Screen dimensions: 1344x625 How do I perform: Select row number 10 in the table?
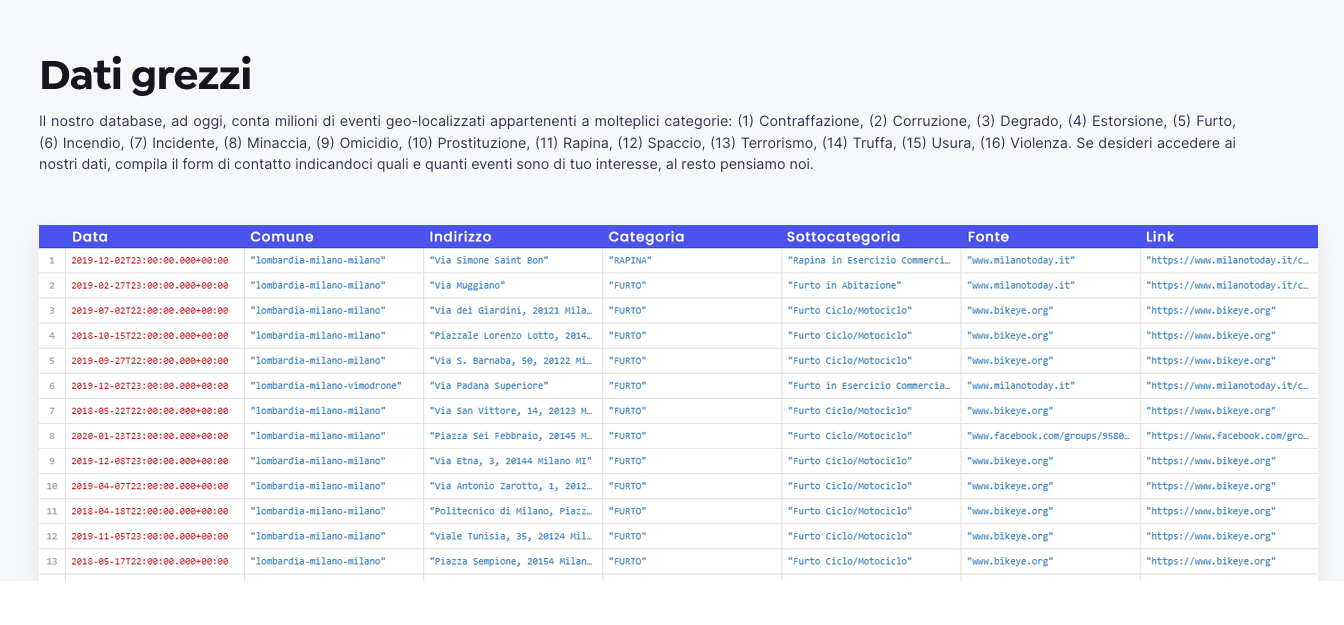tap(52, 486)
